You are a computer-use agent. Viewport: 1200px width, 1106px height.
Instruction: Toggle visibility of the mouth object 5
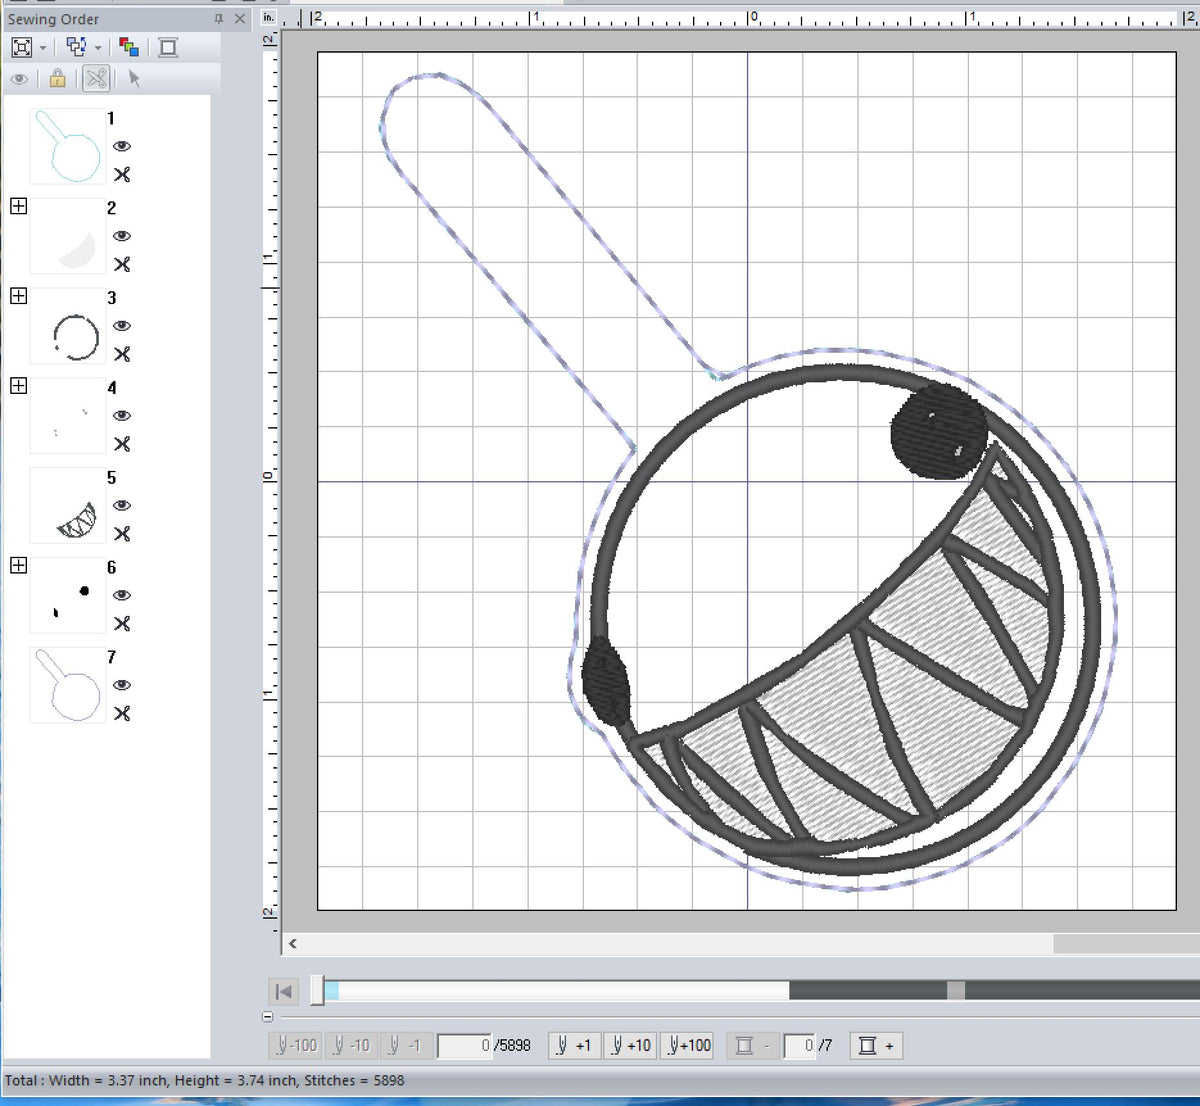(x=122, y=505)
